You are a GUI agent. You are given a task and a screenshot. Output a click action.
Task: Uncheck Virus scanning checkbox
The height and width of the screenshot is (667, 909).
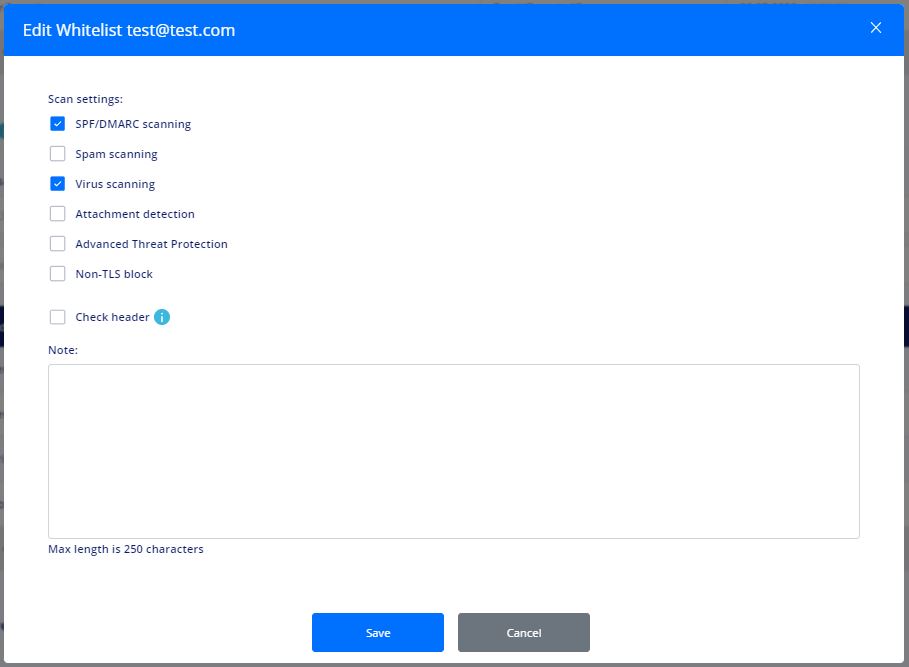(x=57, y=184)
